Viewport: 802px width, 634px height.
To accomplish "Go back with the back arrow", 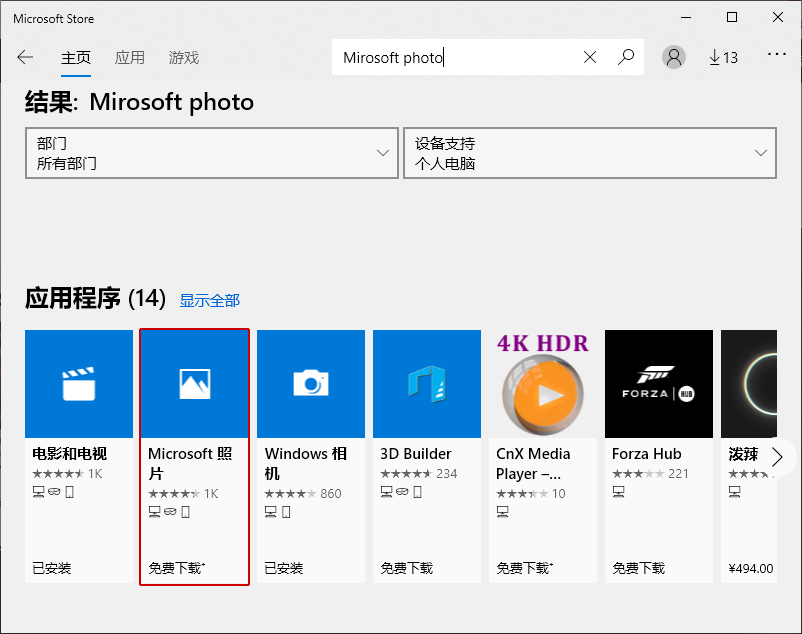I will coord(25,57).
